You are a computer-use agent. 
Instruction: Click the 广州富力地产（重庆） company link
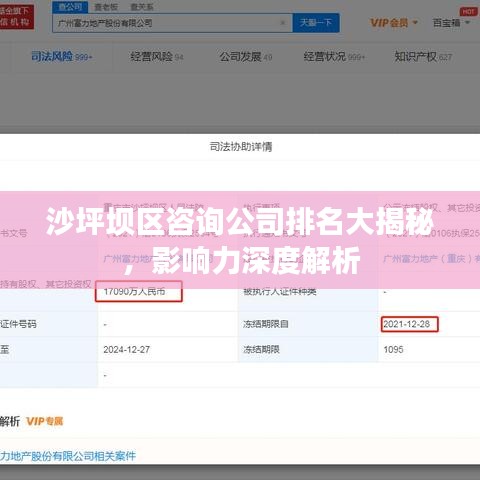[431, 258]
